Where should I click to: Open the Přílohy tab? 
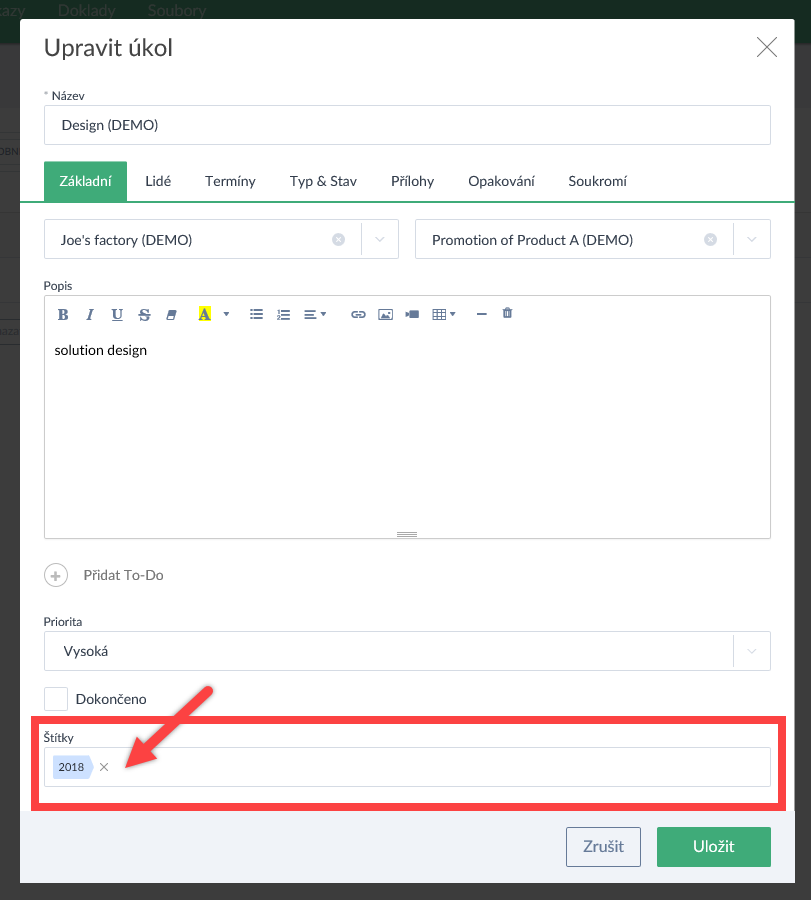412,181
